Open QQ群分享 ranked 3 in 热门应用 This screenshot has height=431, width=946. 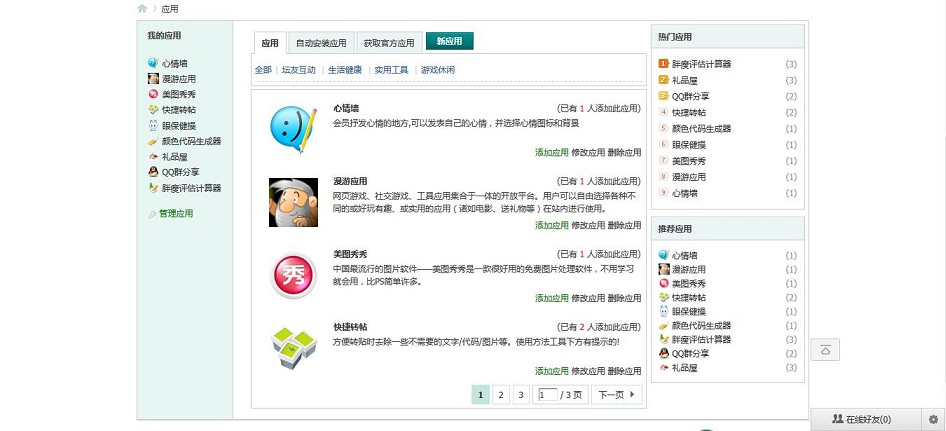point(691,97)
